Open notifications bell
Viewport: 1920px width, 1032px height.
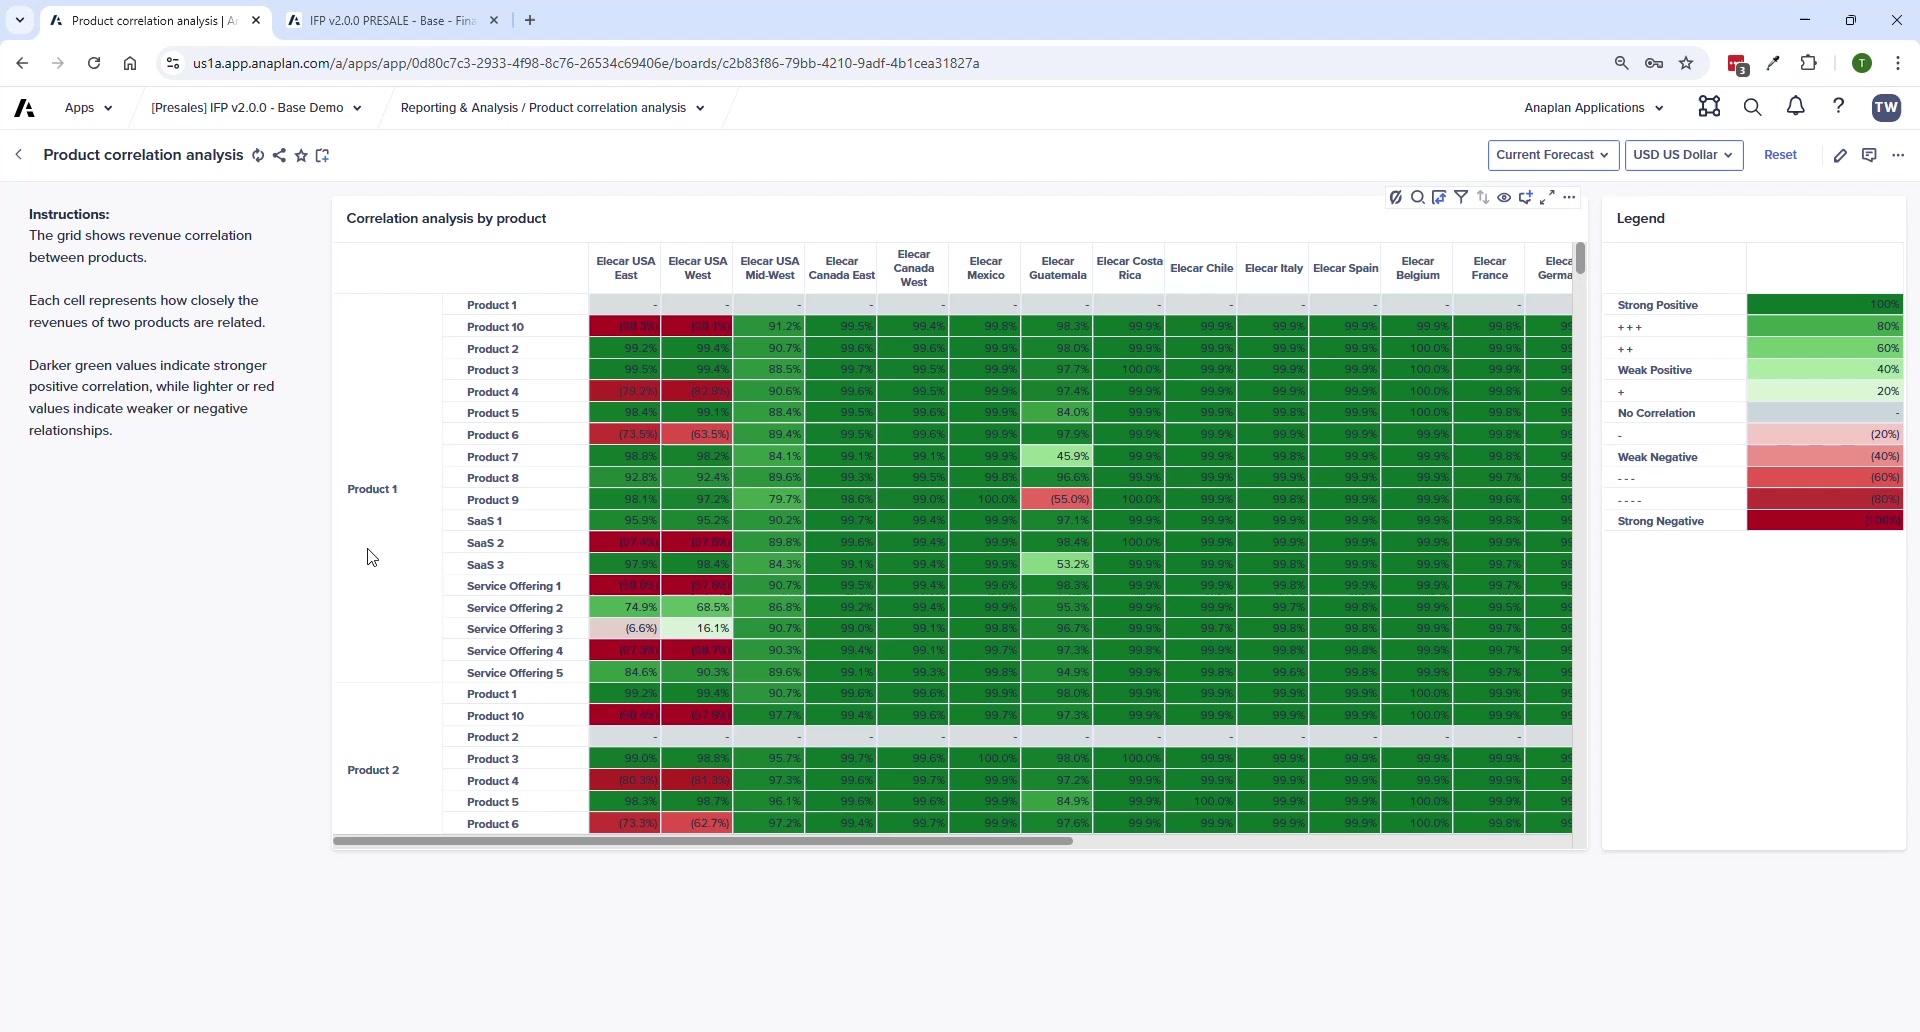tap(1795, 107)
